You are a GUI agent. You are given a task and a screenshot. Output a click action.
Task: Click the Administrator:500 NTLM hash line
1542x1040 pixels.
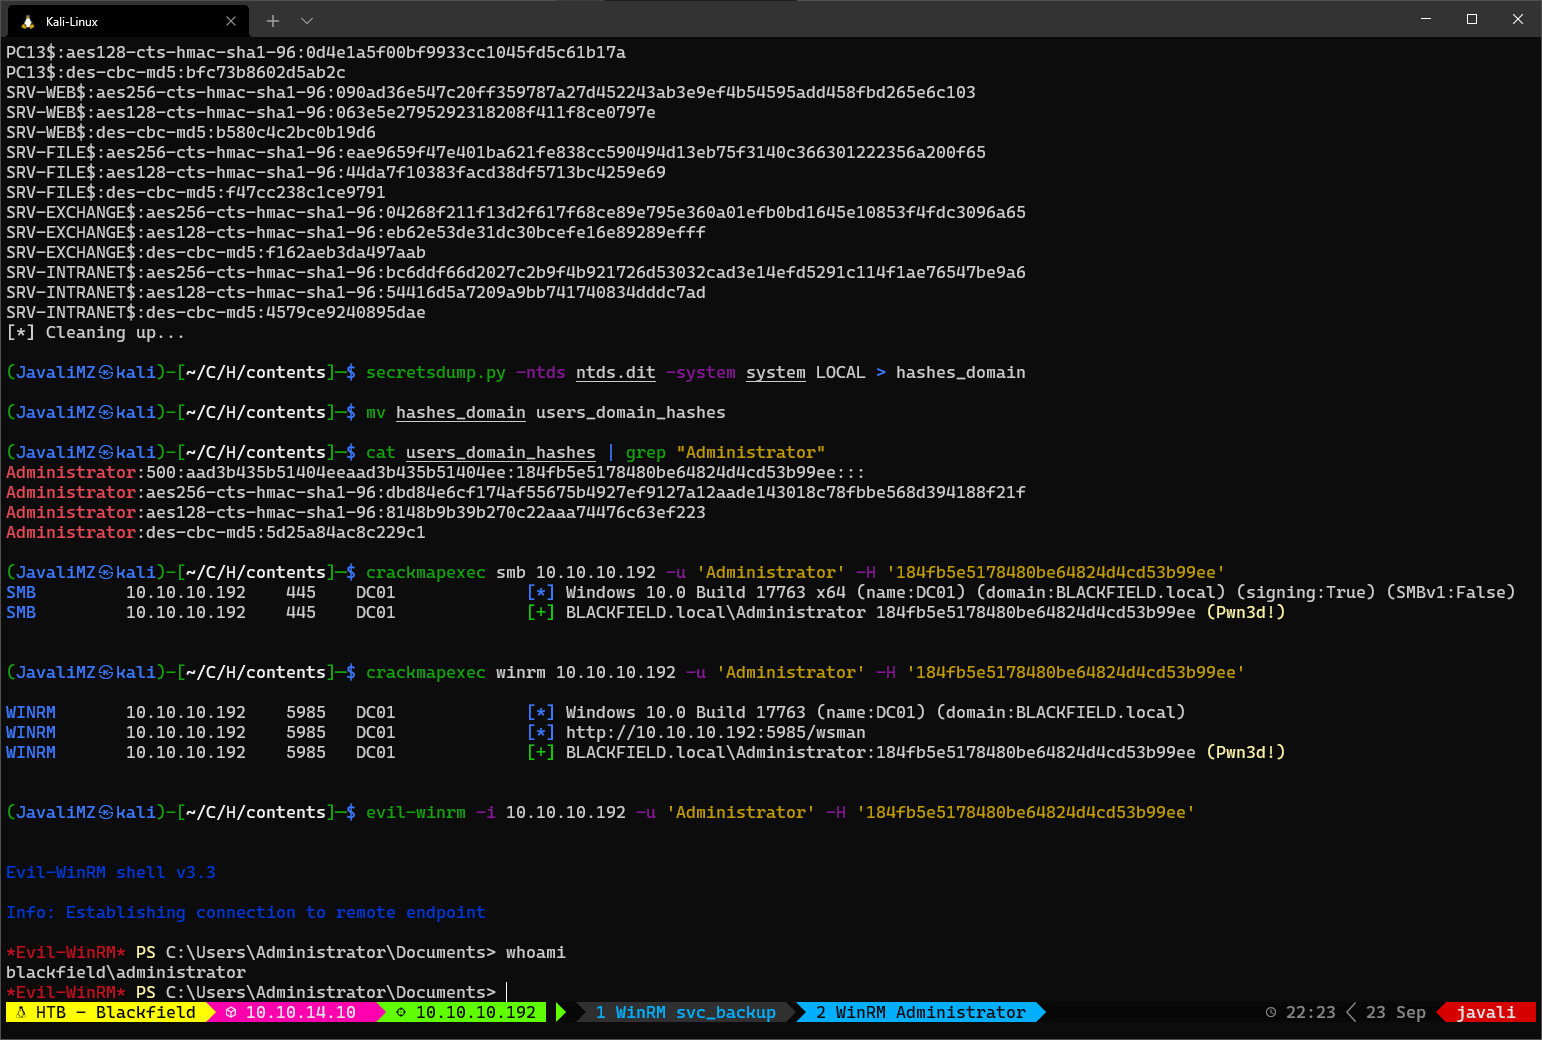point(436,472)
